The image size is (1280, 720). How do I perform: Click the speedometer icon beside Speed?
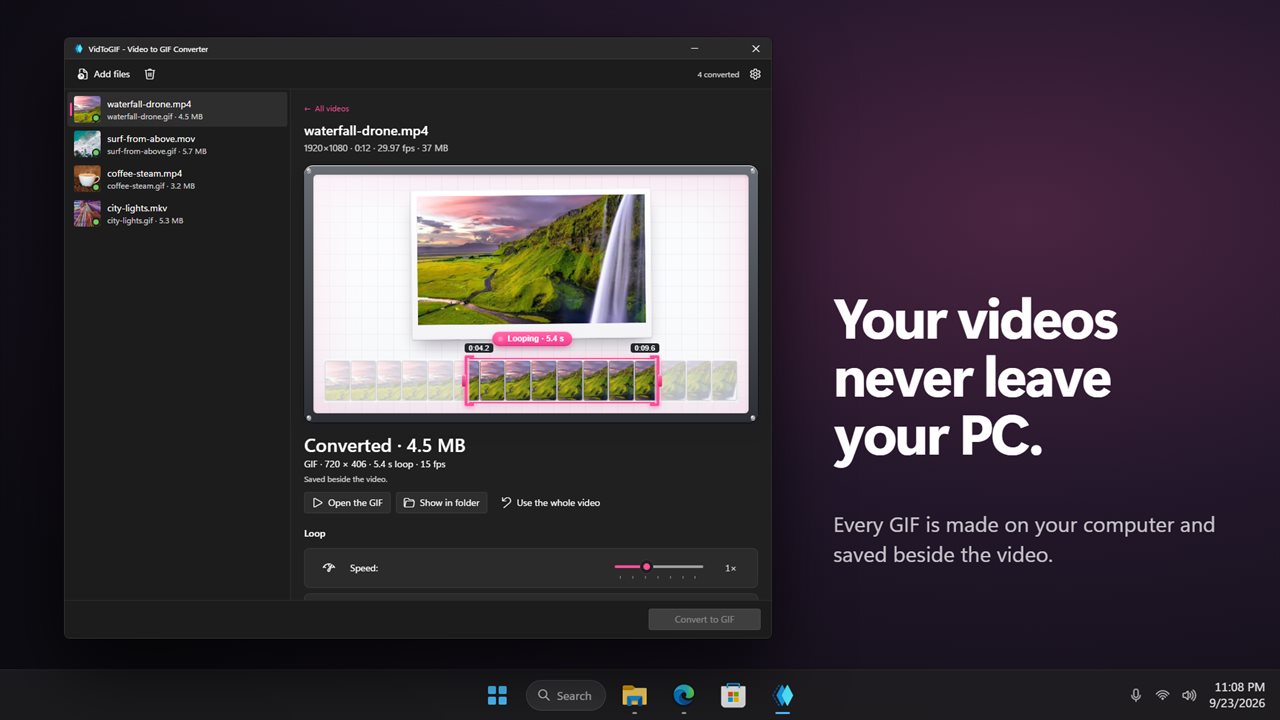(x=329, y=568)
